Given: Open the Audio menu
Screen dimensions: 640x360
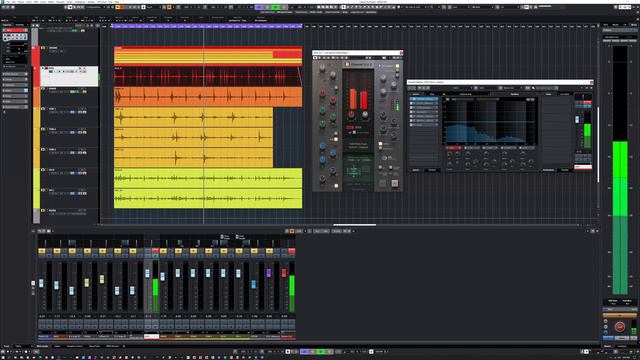Looking at the screenshot, I should 28,2.
